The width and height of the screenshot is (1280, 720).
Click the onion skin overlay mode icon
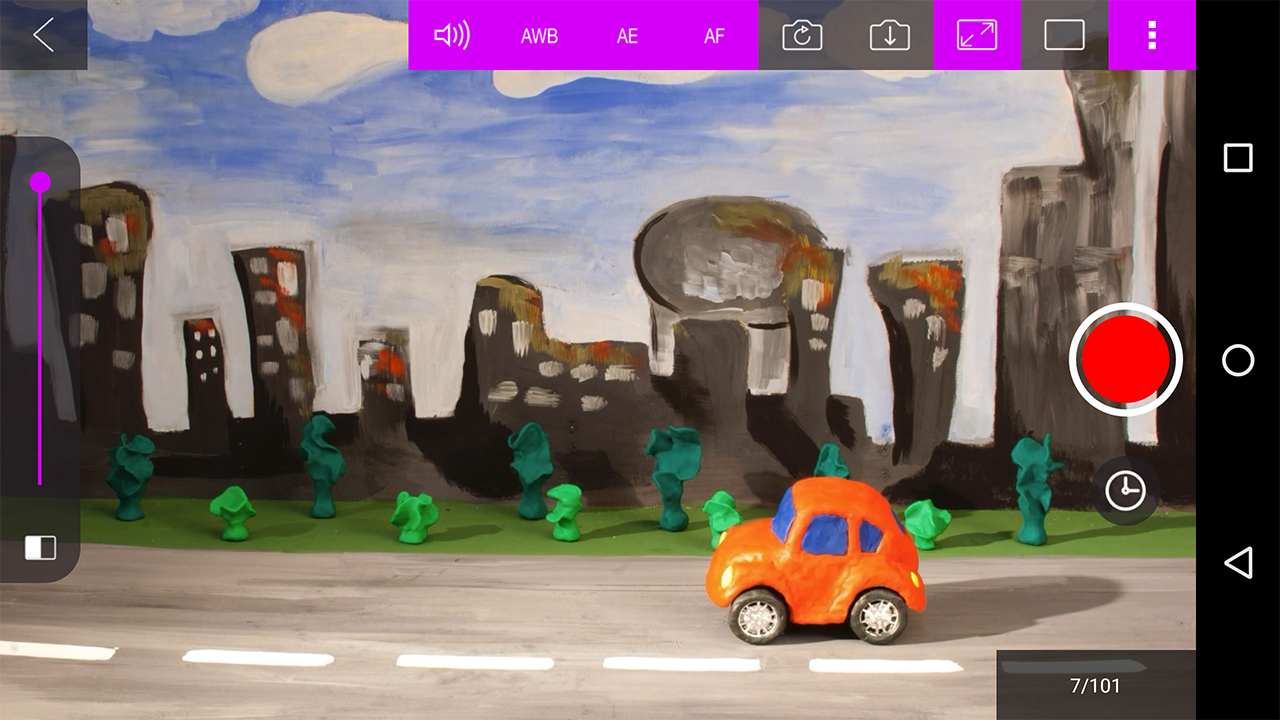coord(40,547)
